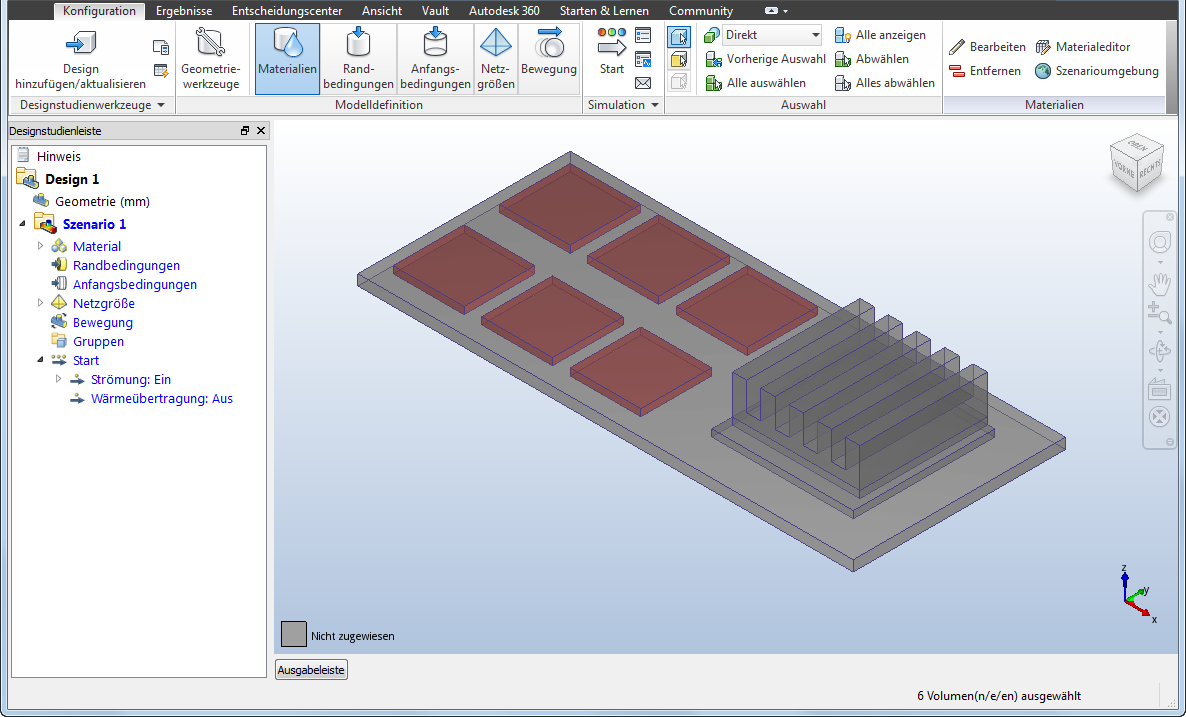The image size is (1186, 717).
Task: Click Vorherige Auswahl icon
Action: (x=713, y=59)
